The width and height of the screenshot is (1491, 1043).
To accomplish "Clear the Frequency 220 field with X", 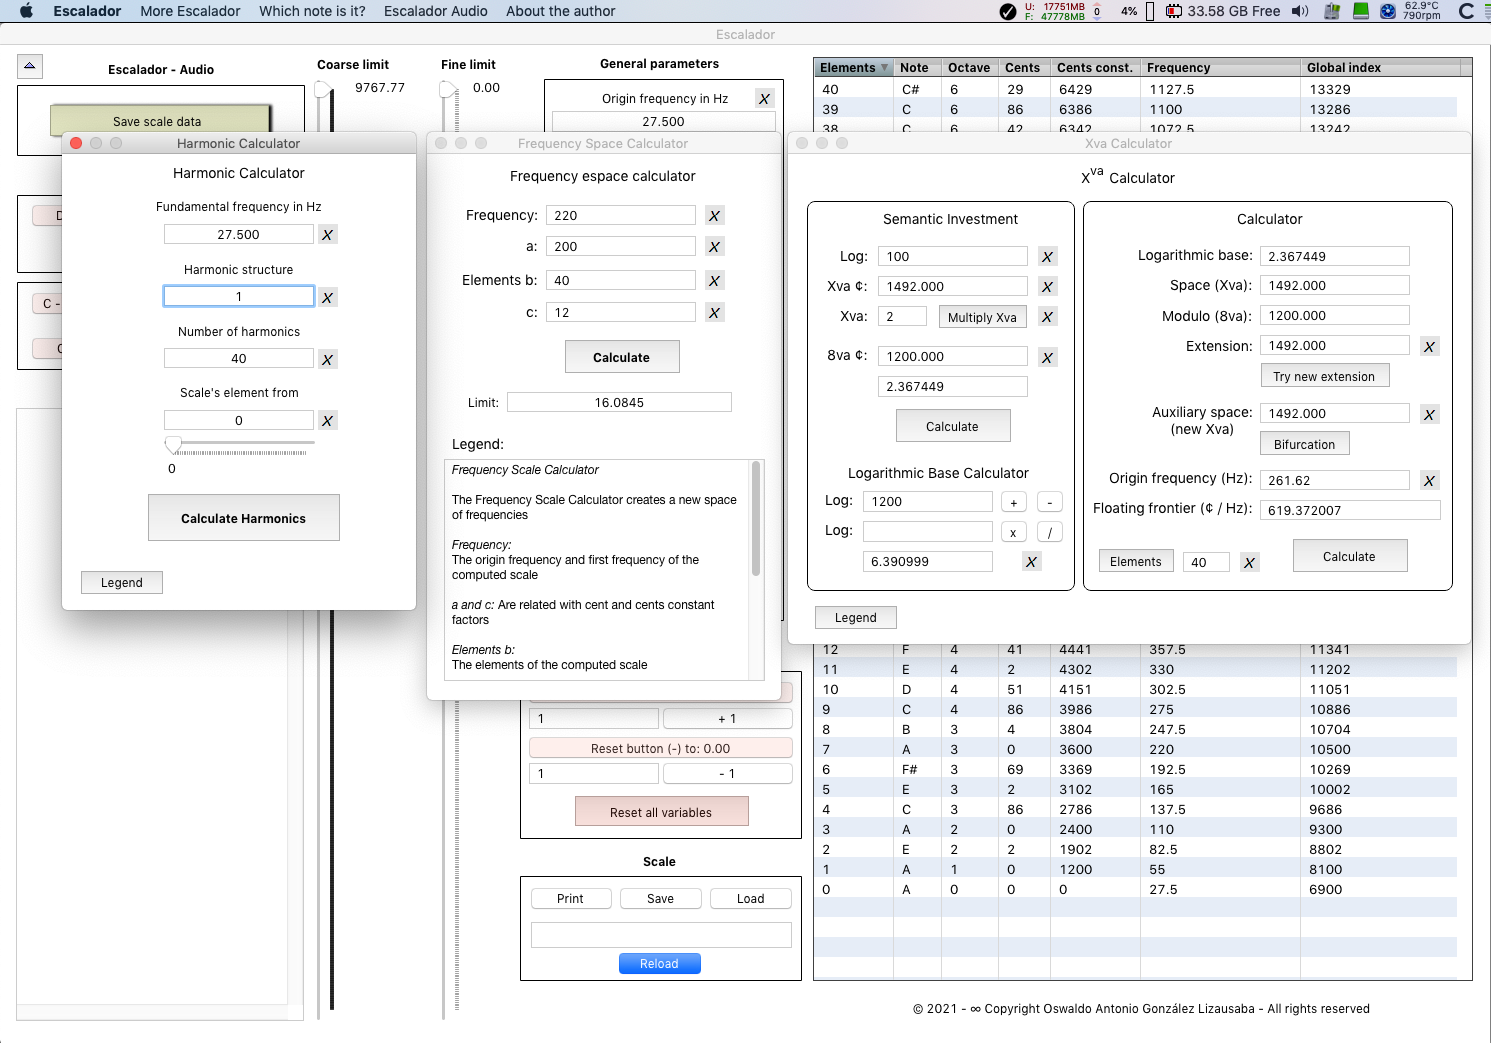I will point(714,216).
